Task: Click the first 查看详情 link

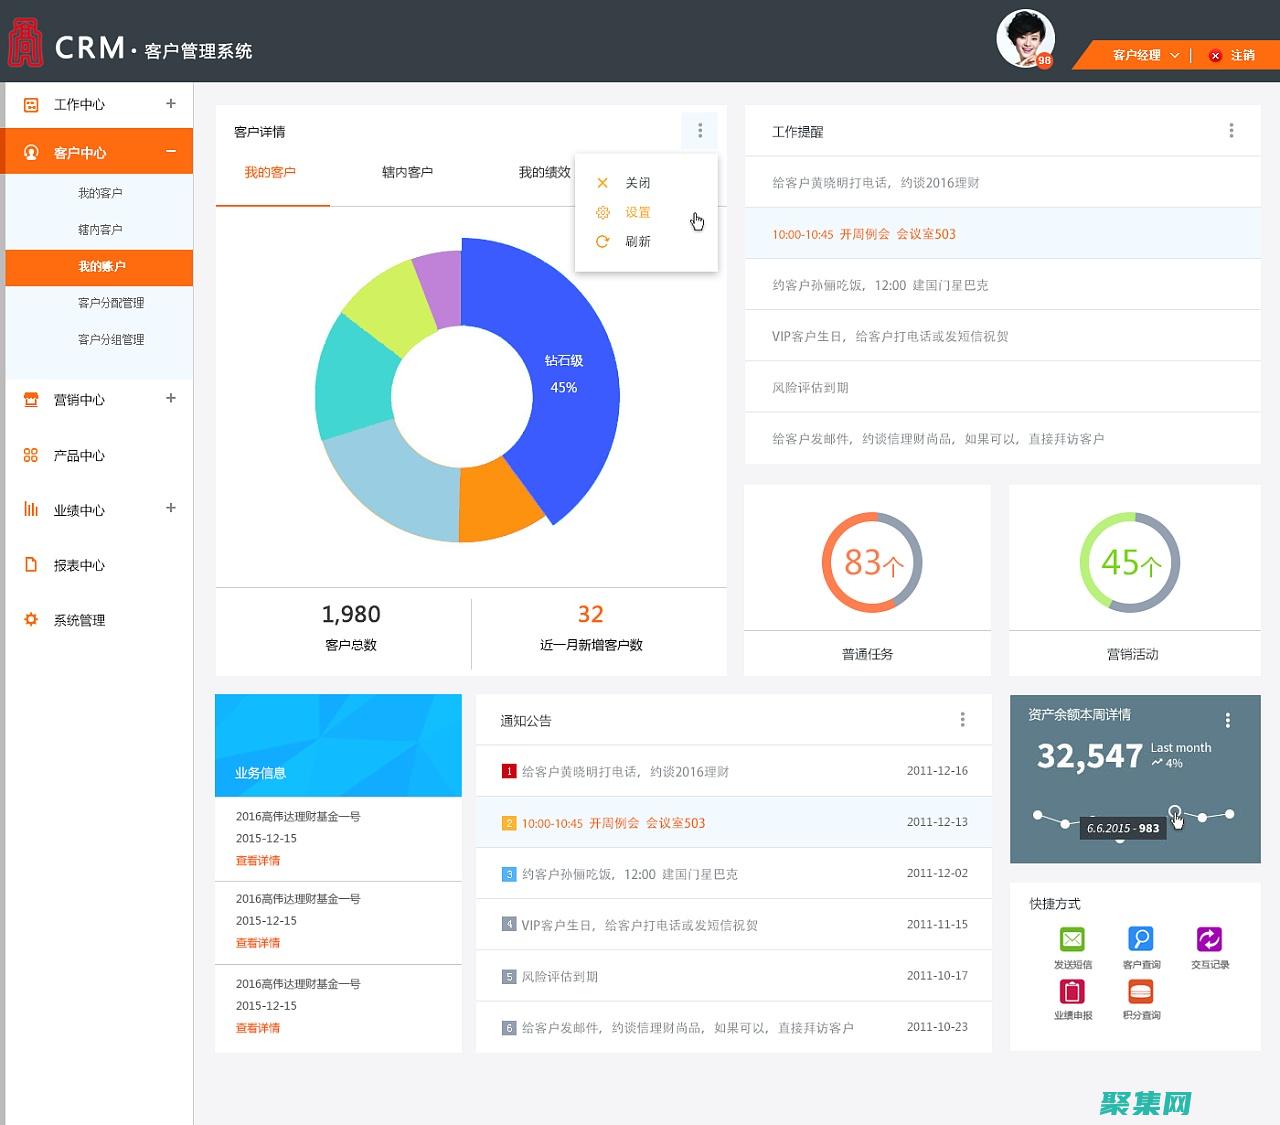Action: click(257, 860)
